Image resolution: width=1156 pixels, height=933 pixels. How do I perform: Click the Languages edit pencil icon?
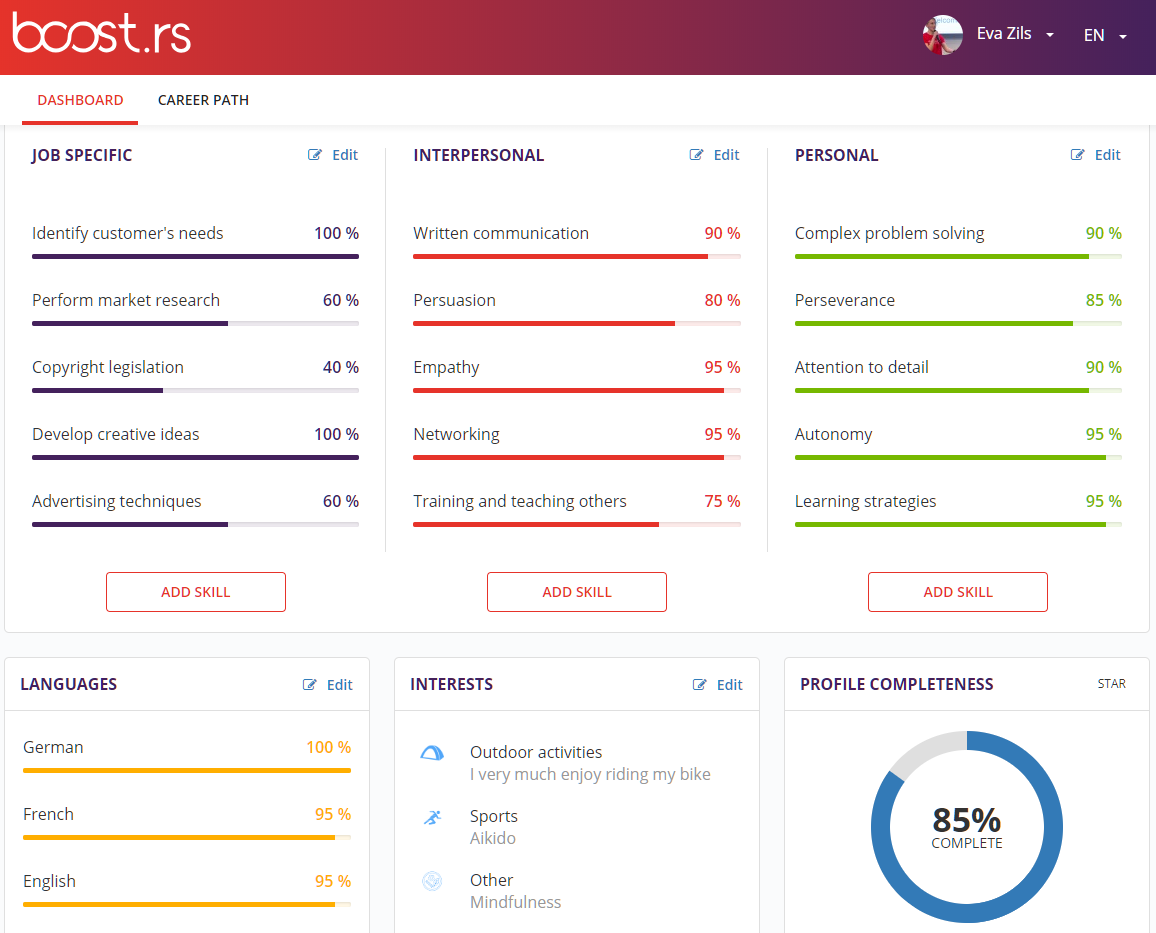311,685
